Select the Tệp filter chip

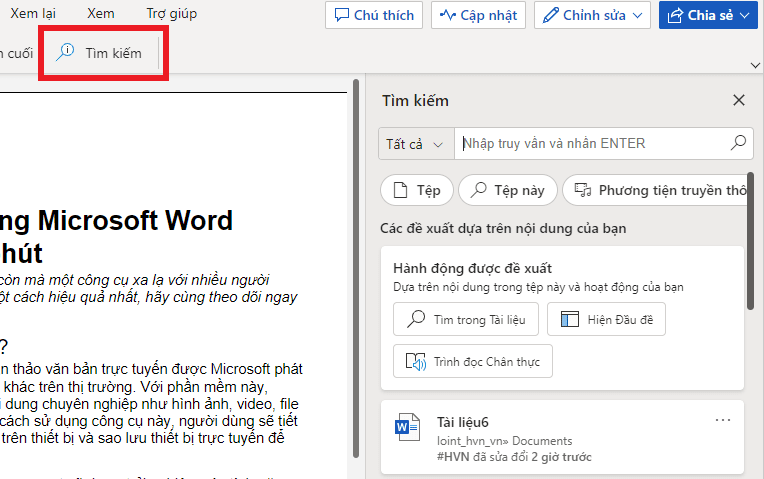(417, 190)
